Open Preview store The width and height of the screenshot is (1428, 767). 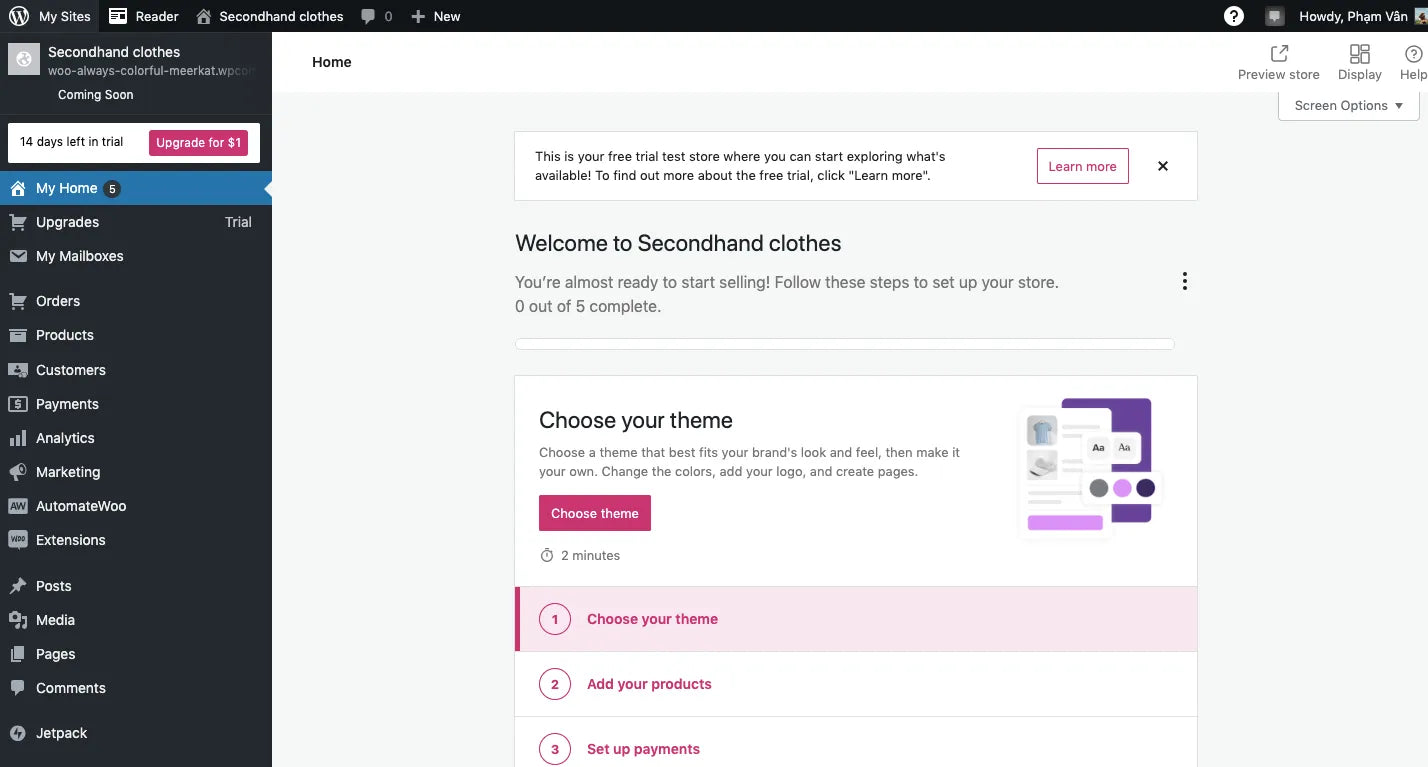click(1278, 62)
